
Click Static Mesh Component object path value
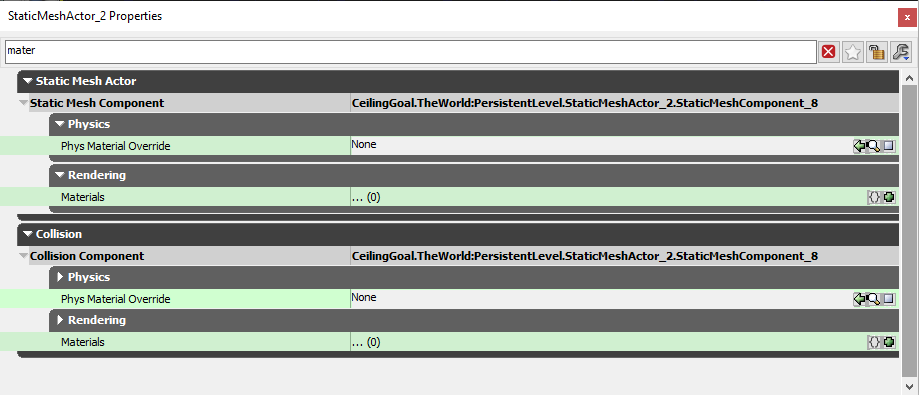[x=584, y=103]
